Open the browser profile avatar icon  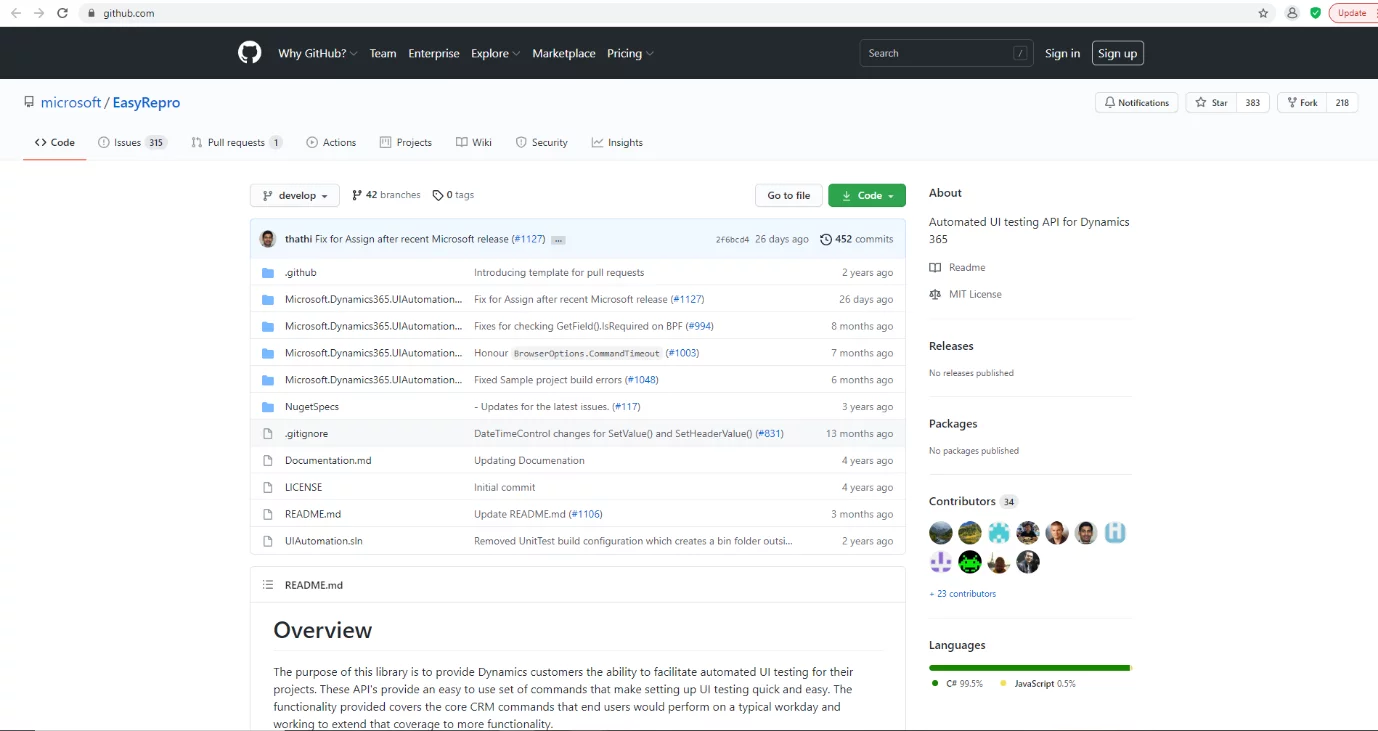coord(1292,13)
